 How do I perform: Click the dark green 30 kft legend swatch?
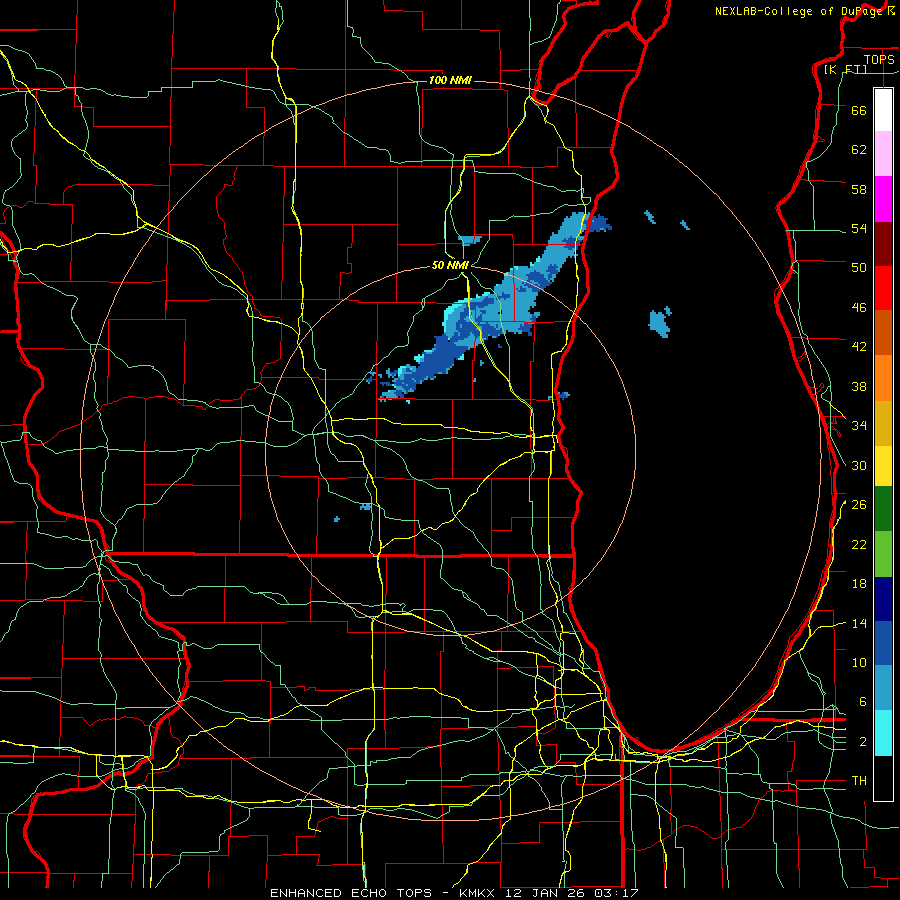[x=883, y=509]
